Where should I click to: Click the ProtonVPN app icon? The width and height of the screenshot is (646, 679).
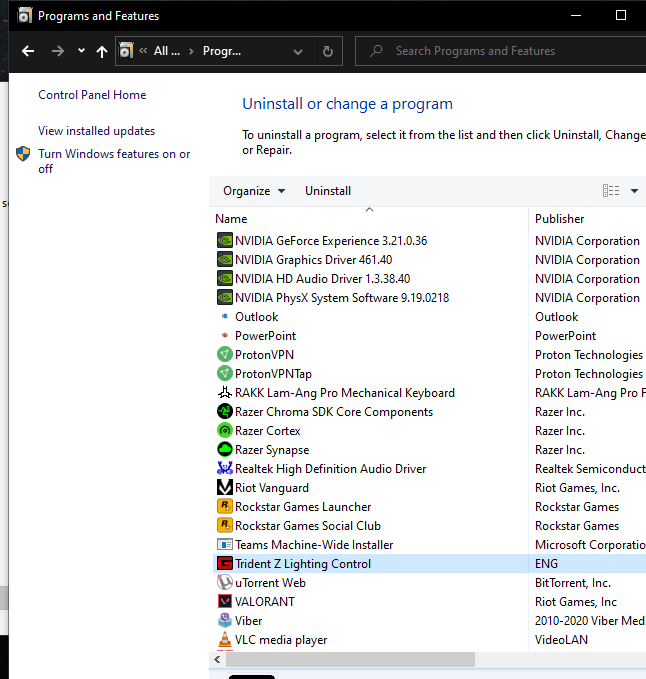pyautogui.click(x=225, y=354)
